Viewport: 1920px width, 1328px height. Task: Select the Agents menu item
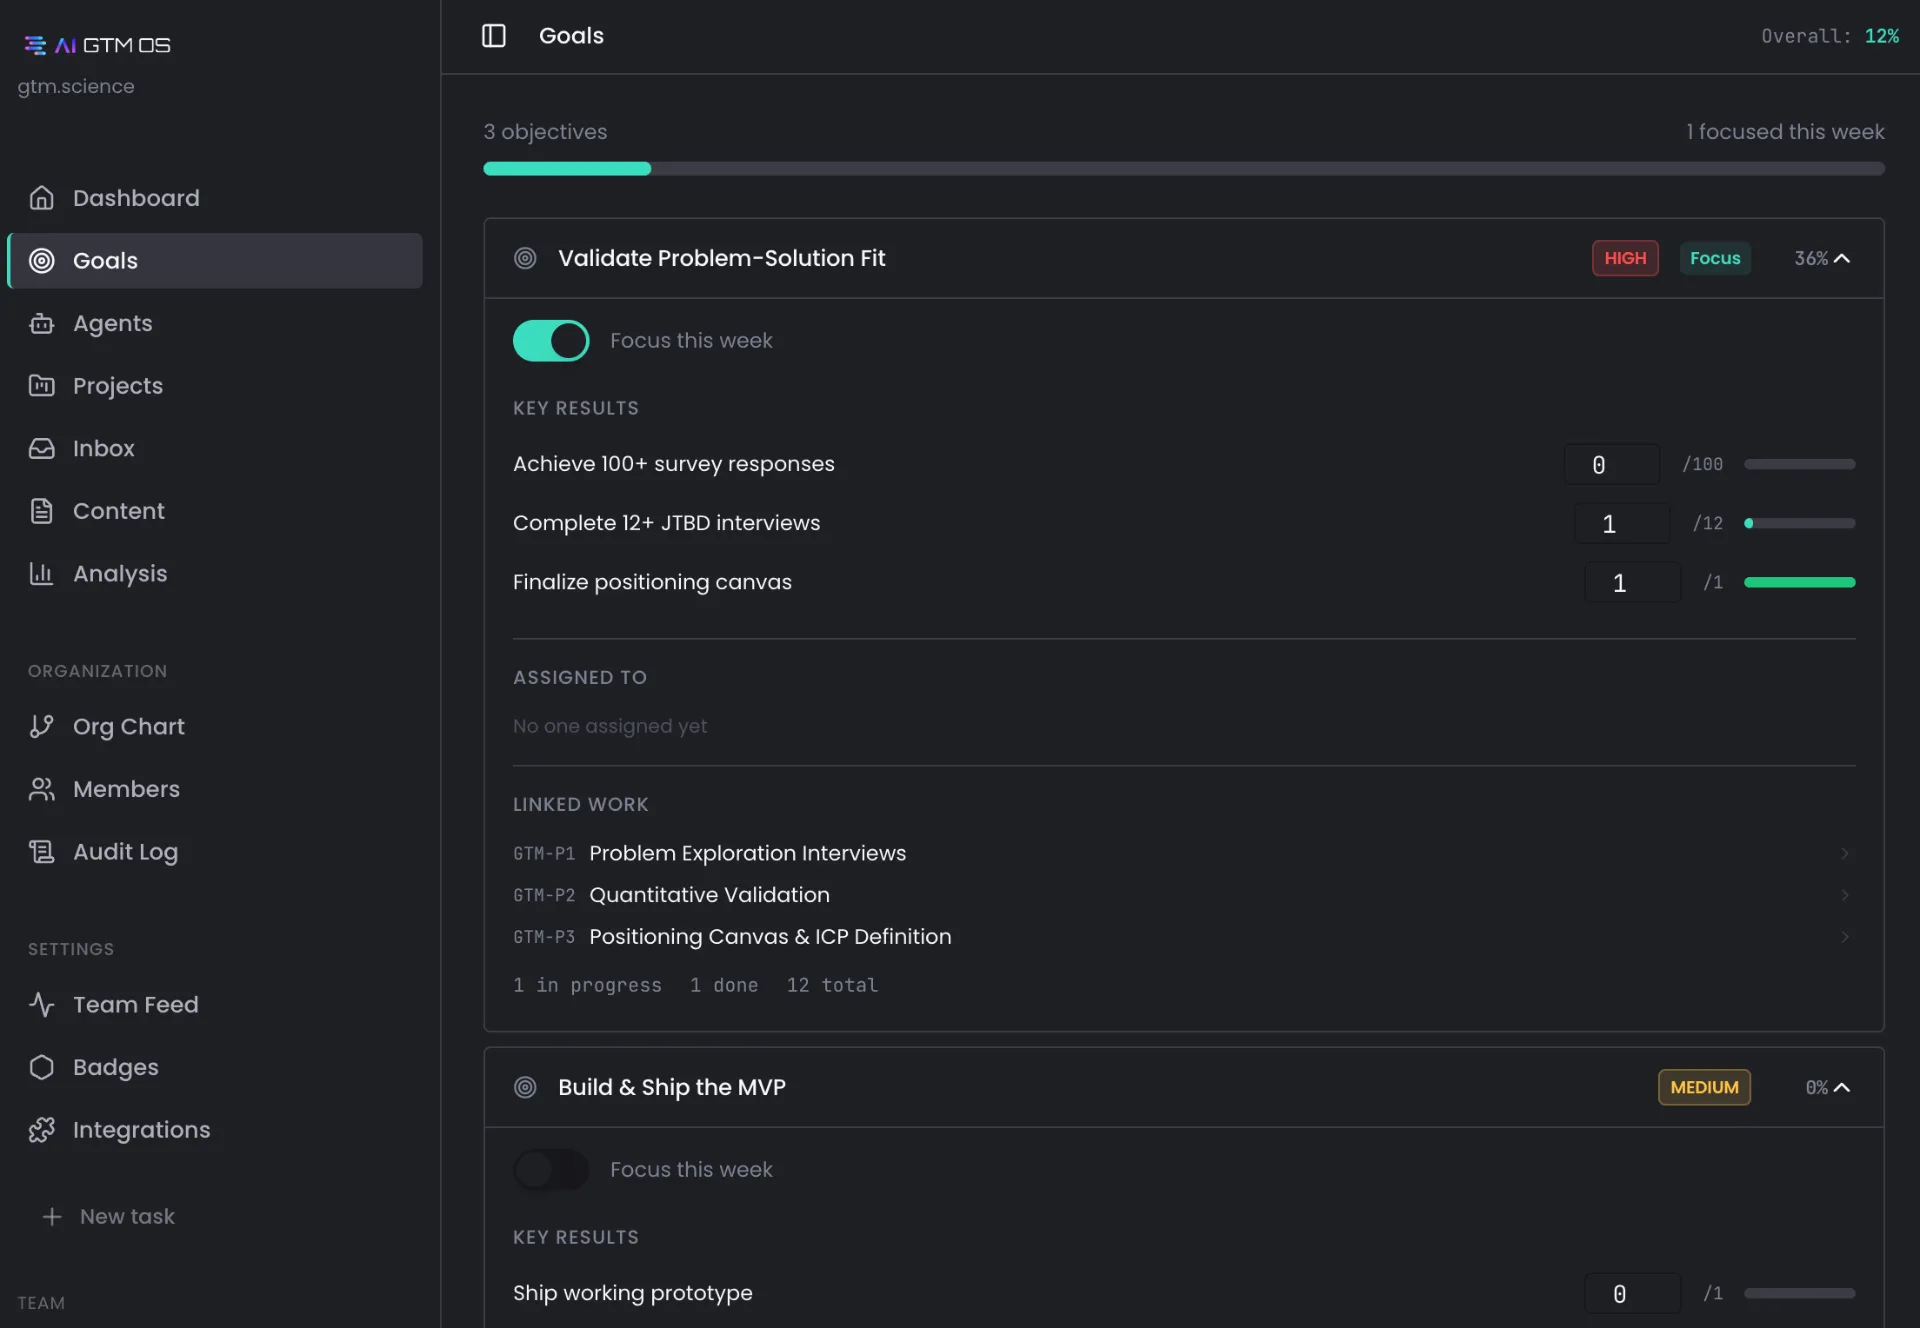click(x=214, y=323)
